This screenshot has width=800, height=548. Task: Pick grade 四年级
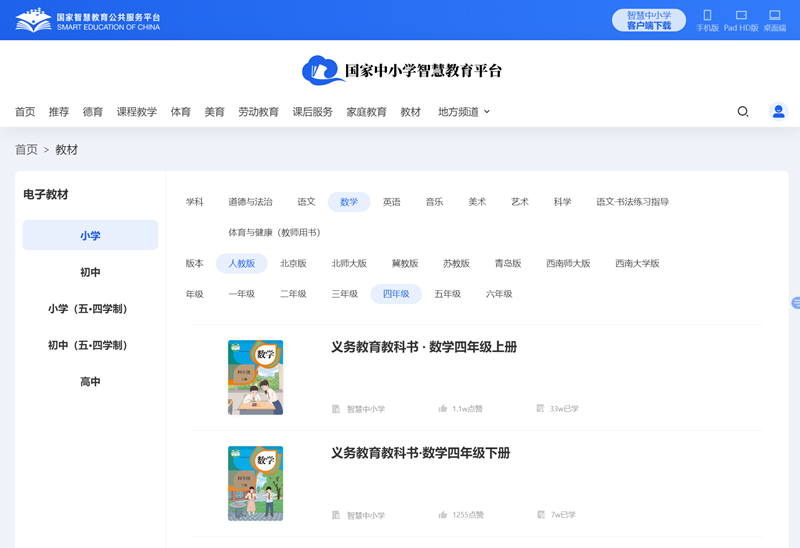click(396, 294)
